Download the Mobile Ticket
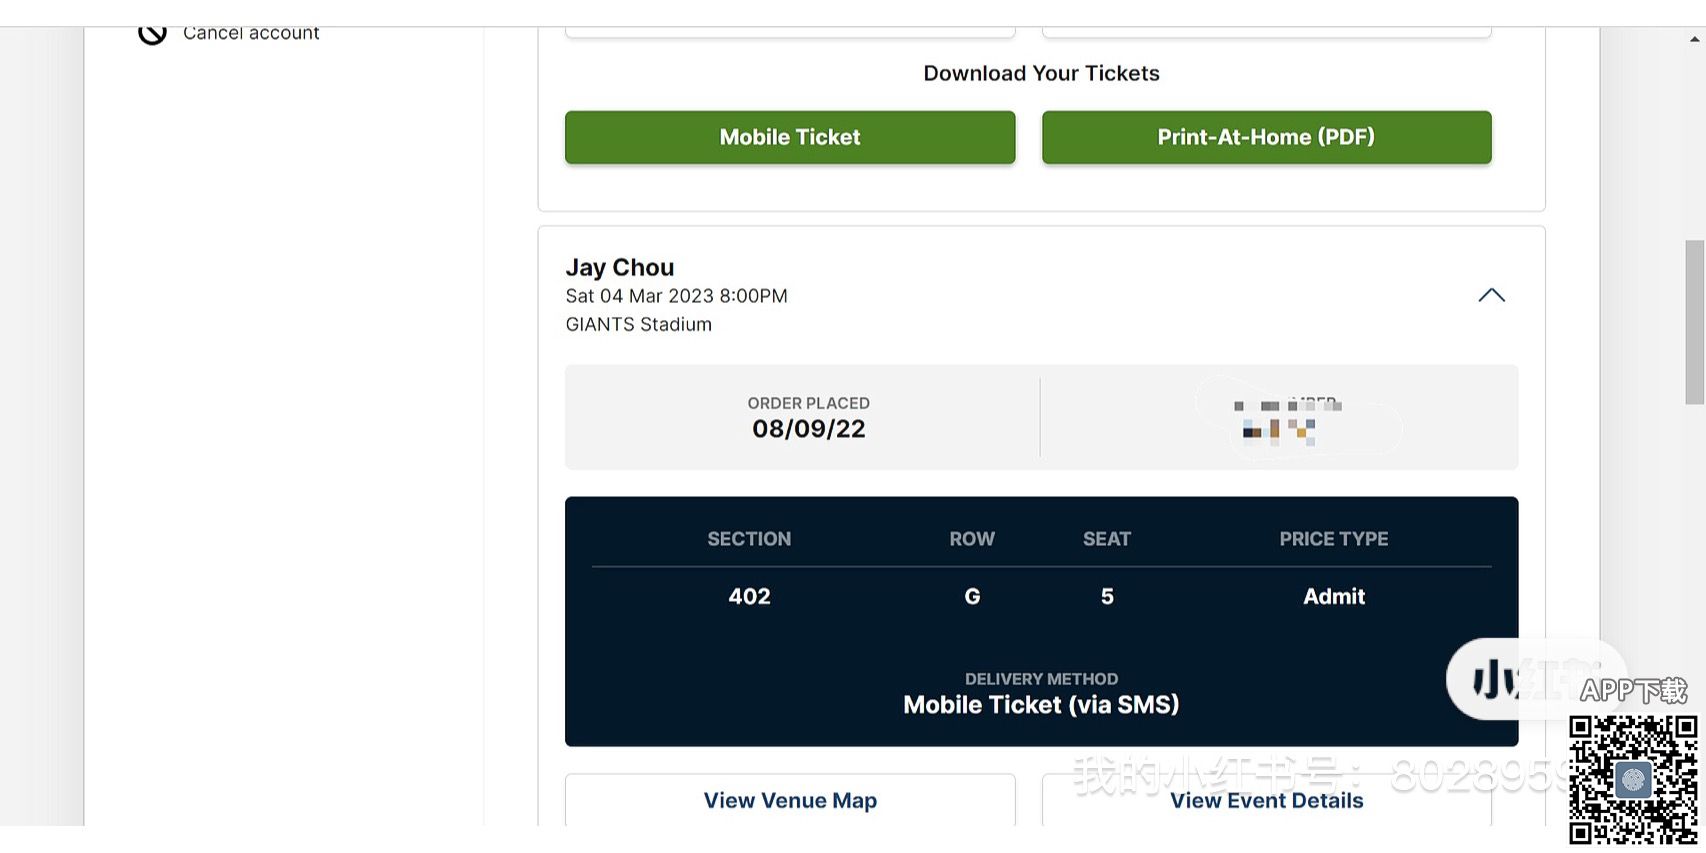 point(790,137)
